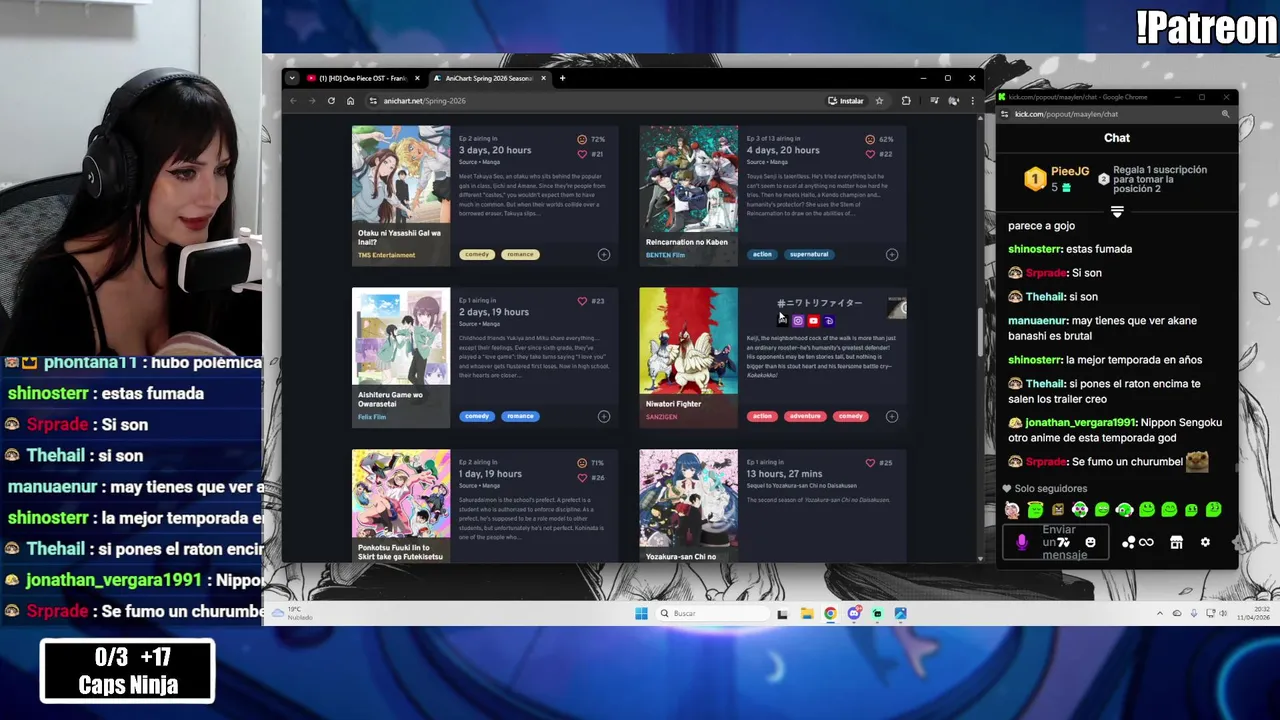This screenshot has height=720, width=1280.
Task: Close the One Piece OST tab
Action: coord(417,78)
